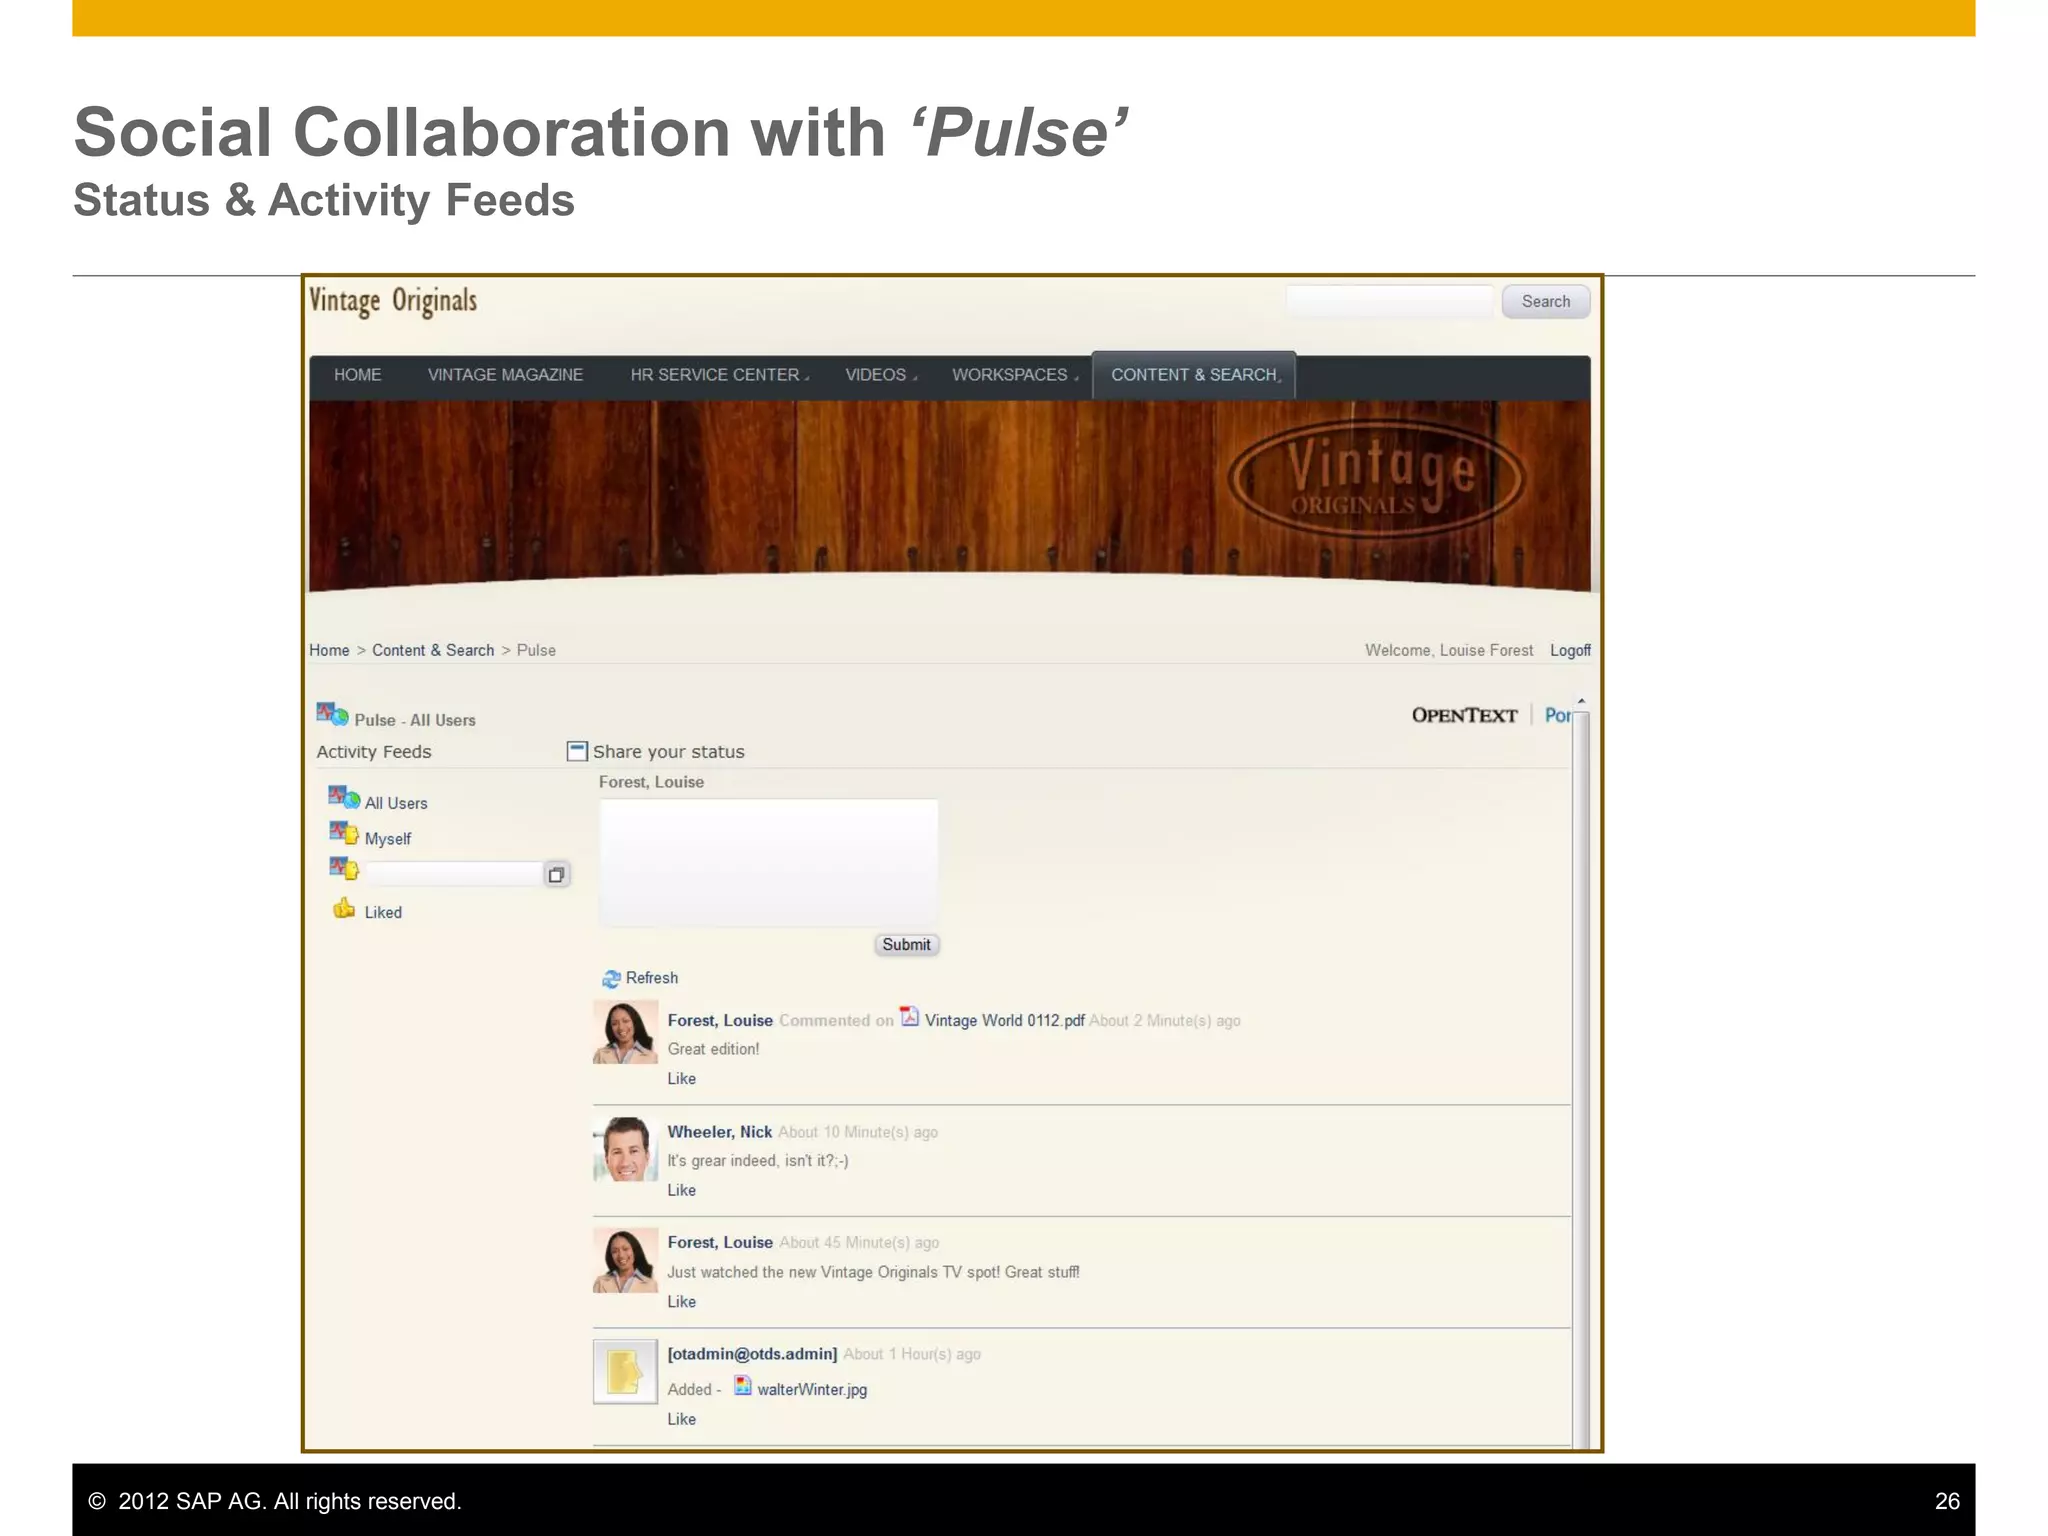Like the walterWinter.jpg added post
Viewport: 2048px width, 1536px height.
click(x=682, y=1419)
